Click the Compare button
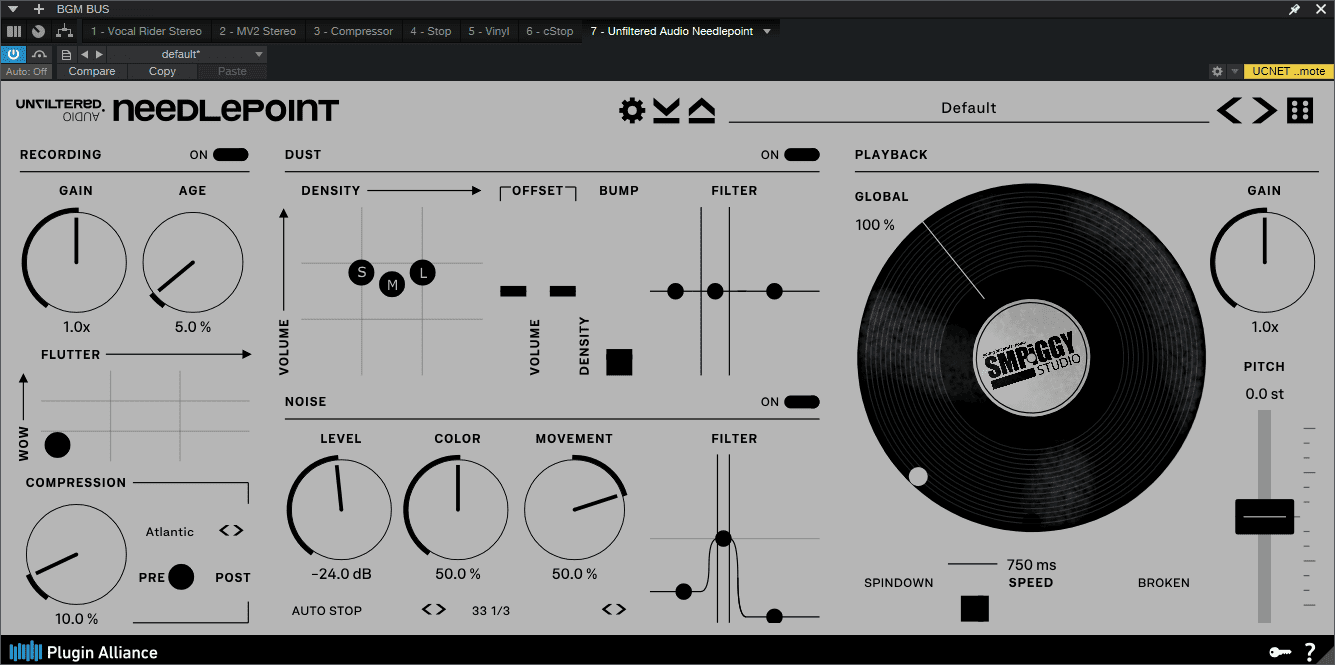 (92, 71)
